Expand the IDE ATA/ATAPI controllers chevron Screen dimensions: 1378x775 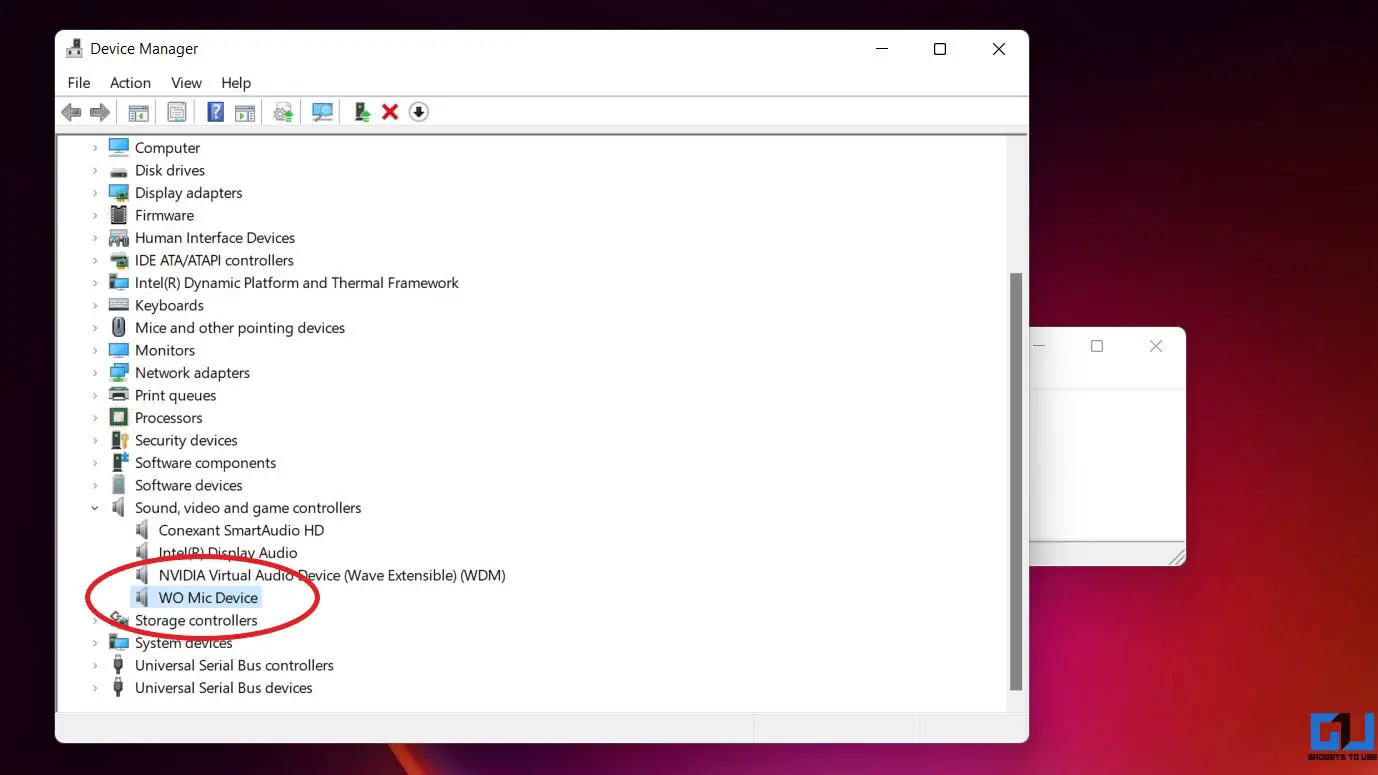click(x=95, y=260)
